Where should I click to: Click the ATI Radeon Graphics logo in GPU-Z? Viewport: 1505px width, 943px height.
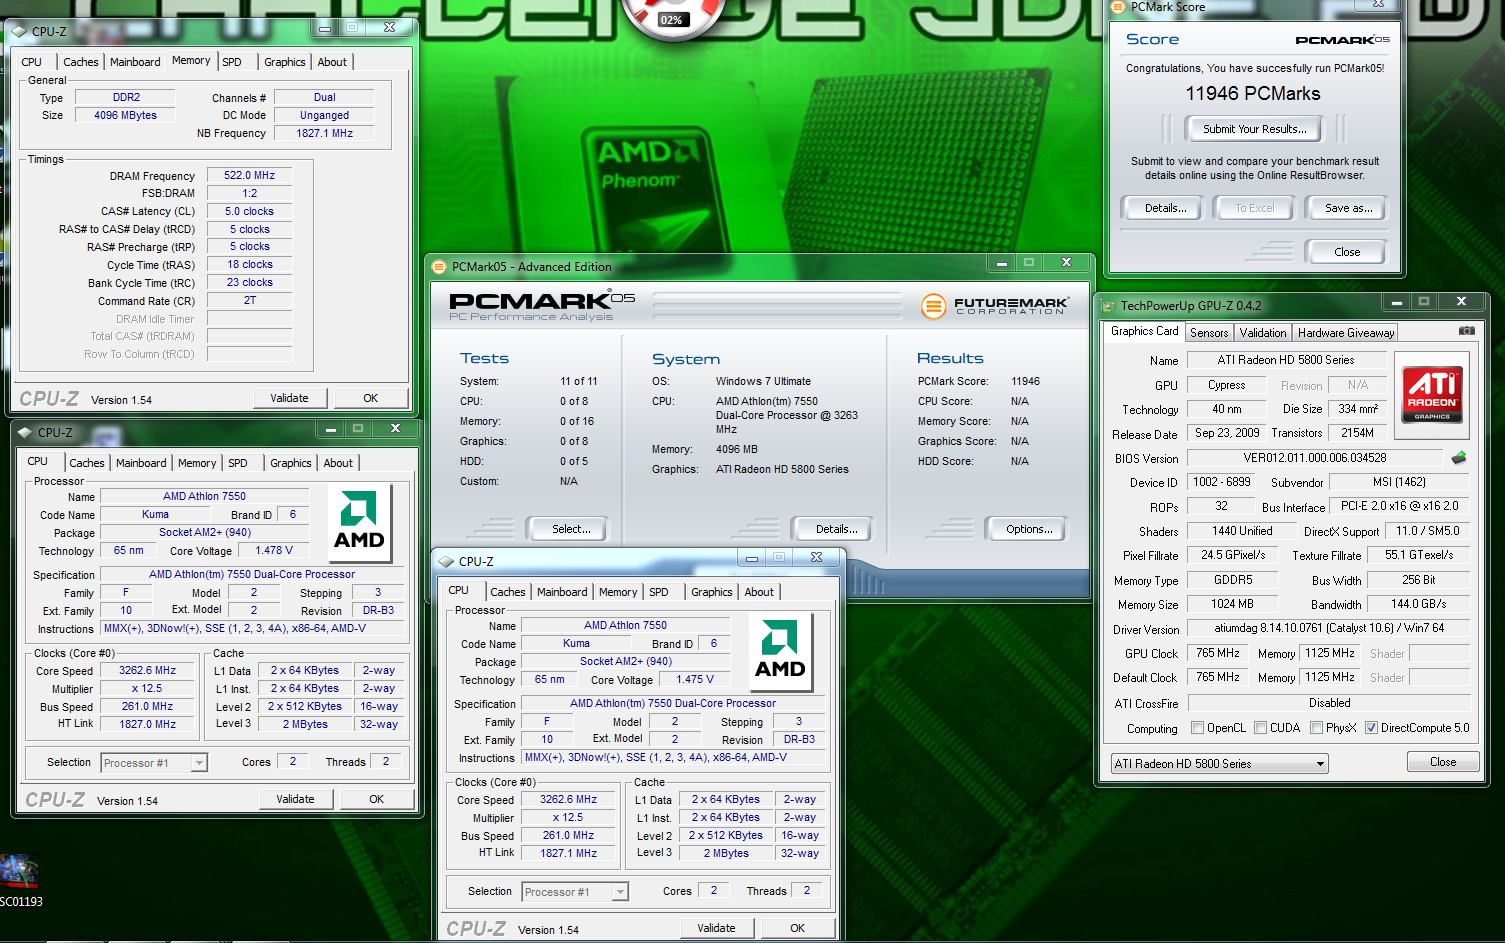click(x=1432, y=393)
